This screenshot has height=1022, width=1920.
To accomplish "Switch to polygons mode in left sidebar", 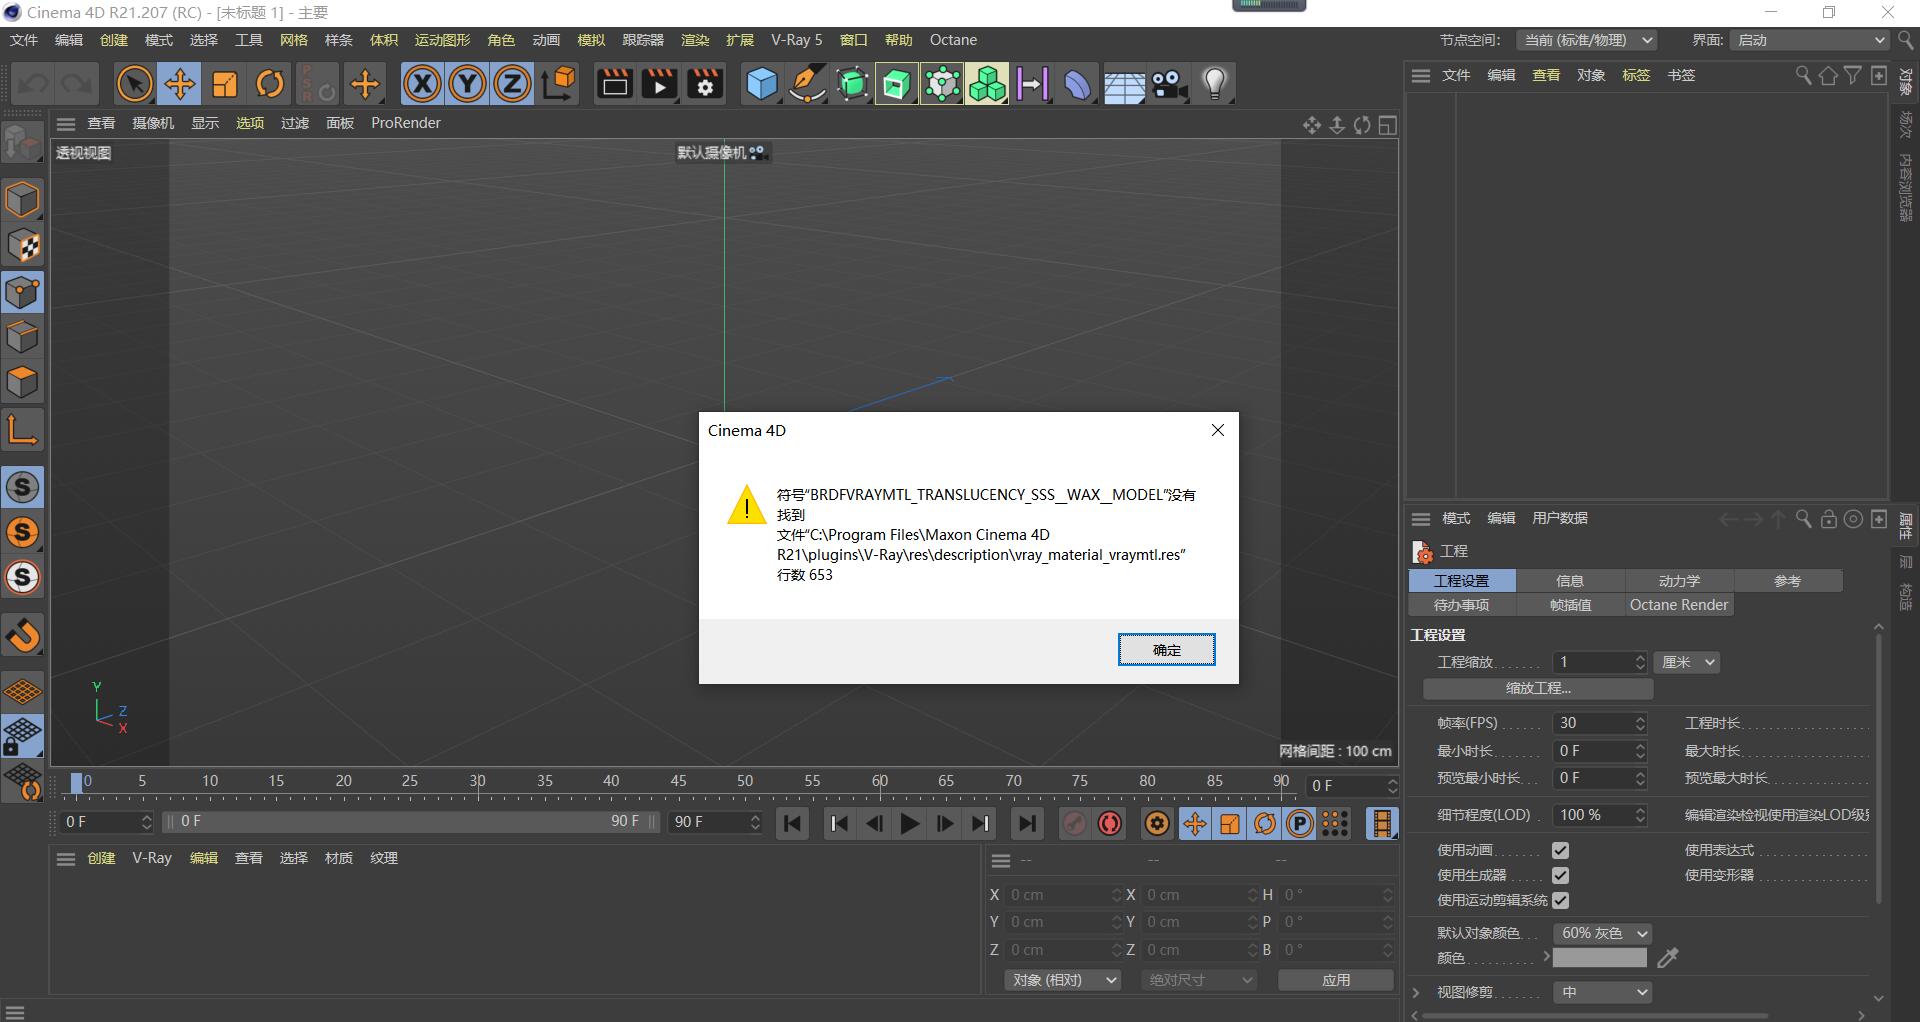I will 22,382.
